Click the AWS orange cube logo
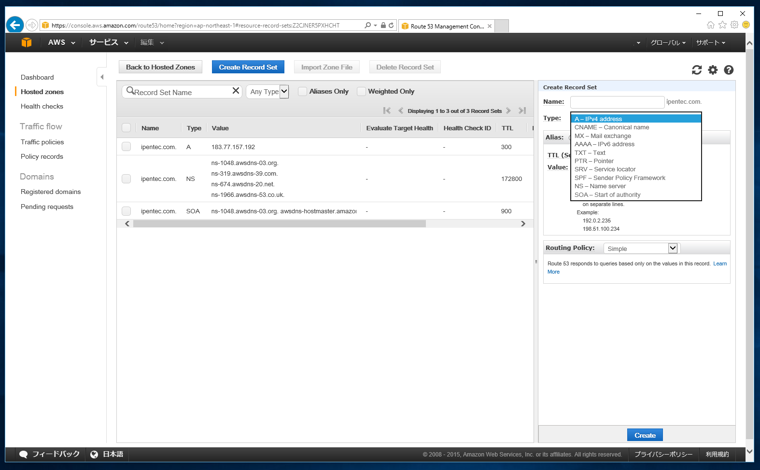The height and width of the screenshot is (470, 760). point(26,43)
